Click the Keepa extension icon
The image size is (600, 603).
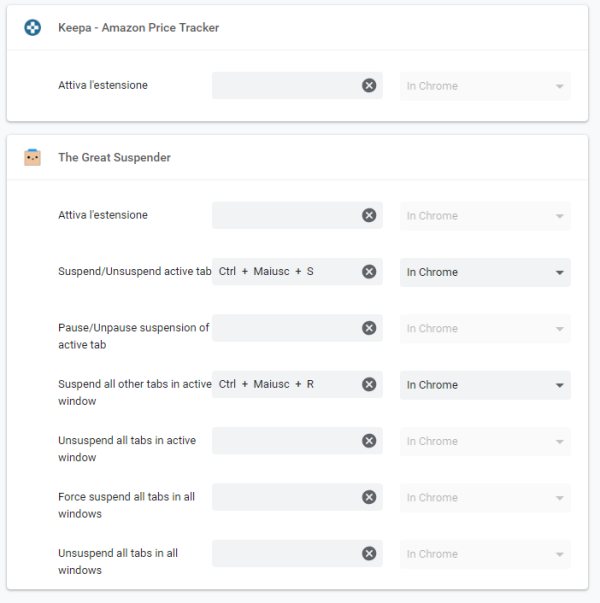[x=32, y=28]
